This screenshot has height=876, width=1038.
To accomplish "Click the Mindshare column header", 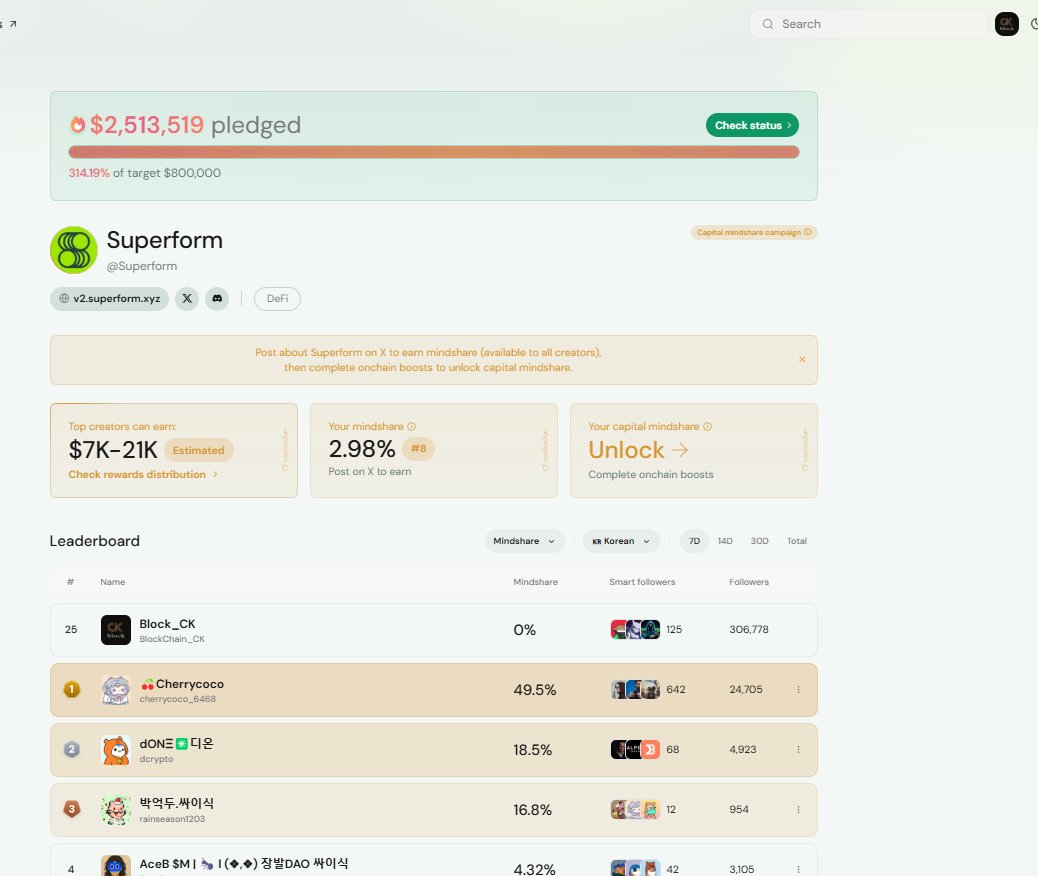I will point(535,582).
